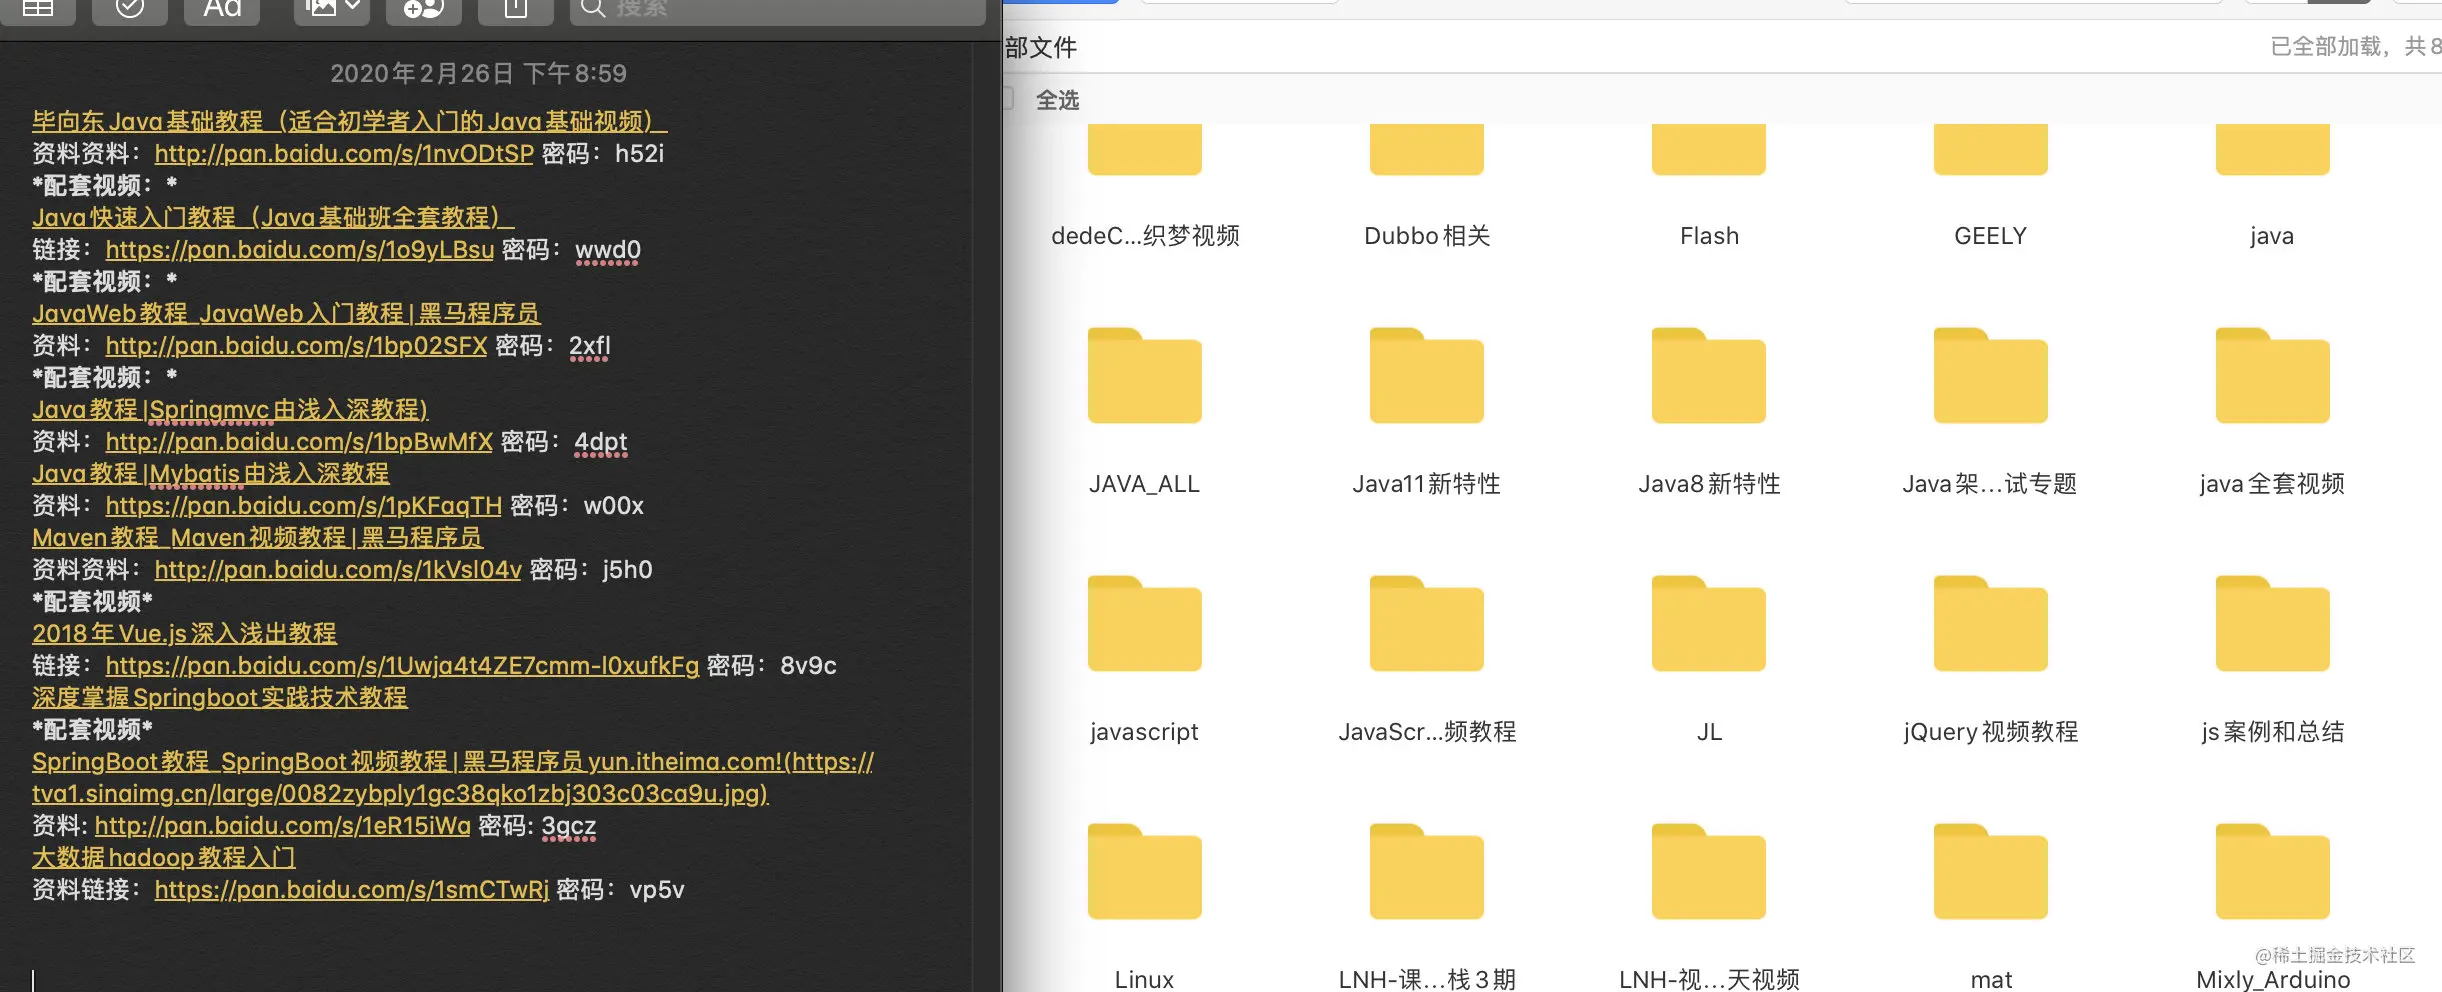Open the photo media dropdown in Notes toolbar
Image resolution: width=2442 pixels, height=992 pixels.
332,9
